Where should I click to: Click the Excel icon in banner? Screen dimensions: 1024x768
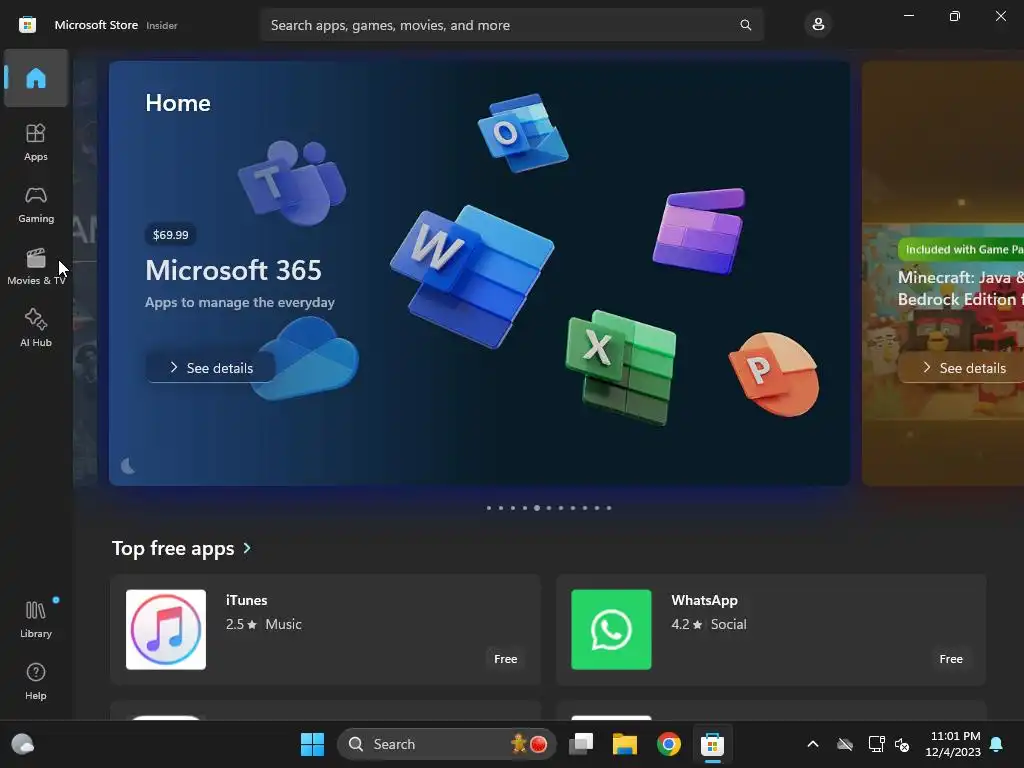point(620,367)
